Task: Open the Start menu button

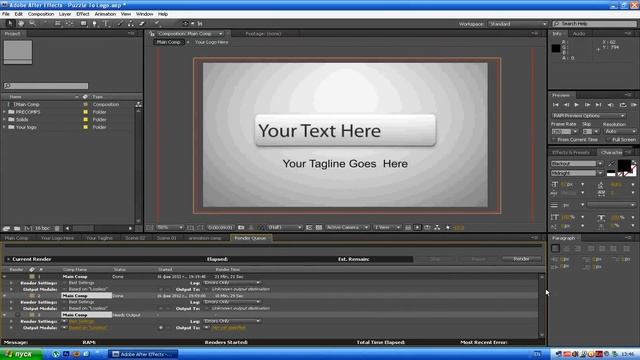Action: [x=21, y=354]
